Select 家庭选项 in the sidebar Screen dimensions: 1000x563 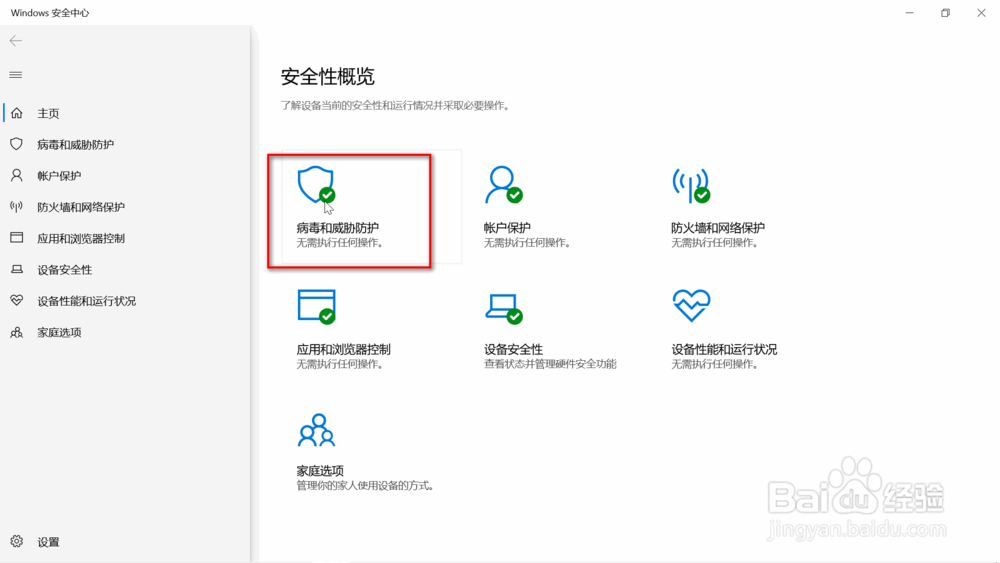coord(59,332)
